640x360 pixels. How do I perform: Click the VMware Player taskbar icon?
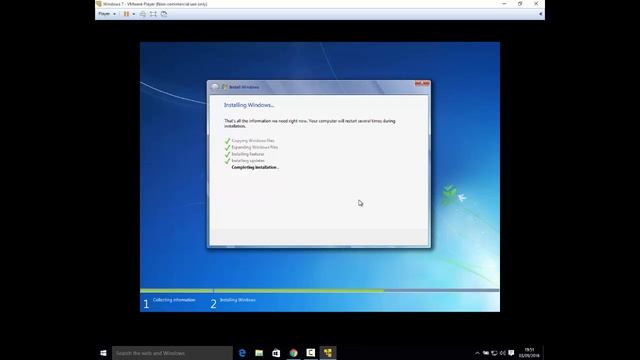click(x=328, y=353)
